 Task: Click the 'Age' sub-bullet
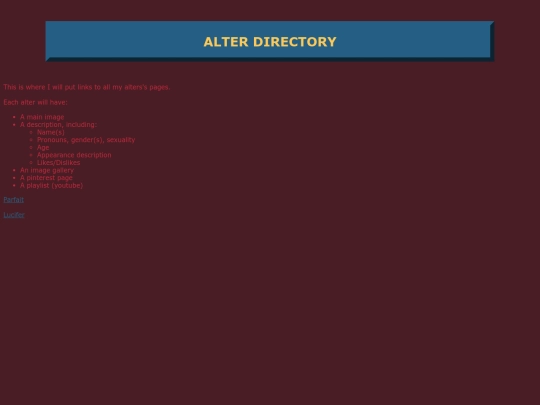43,147
